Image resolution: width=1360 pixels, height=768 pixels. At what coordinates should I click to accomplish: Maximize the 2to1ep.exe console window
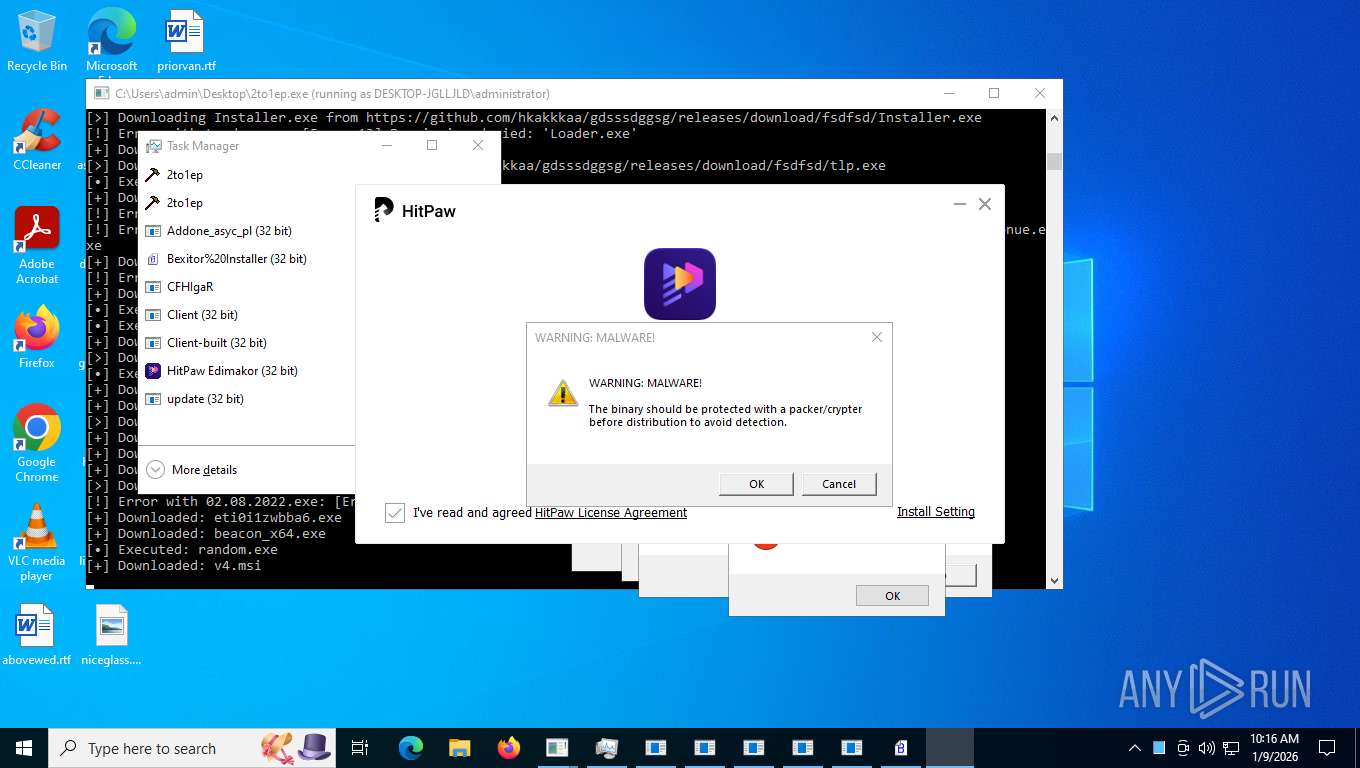pyautogui.click(x=994, y=93)
